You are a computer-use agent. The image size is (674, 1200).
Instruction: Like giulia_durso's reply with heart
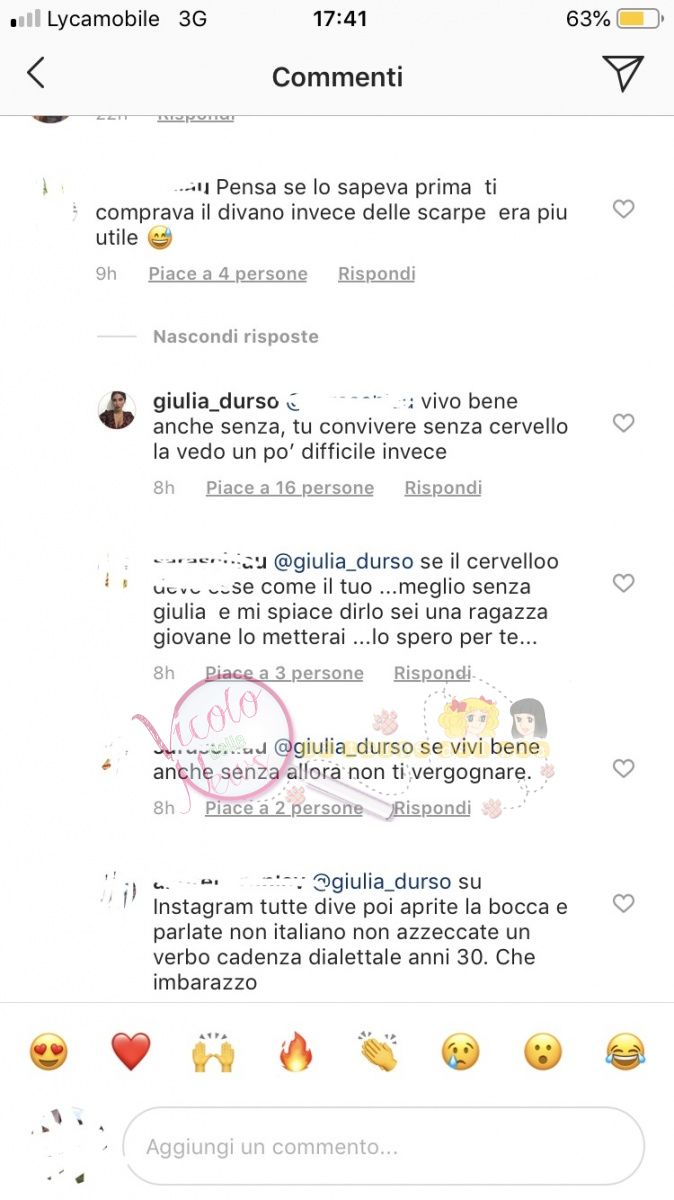[x=623, y=423]
